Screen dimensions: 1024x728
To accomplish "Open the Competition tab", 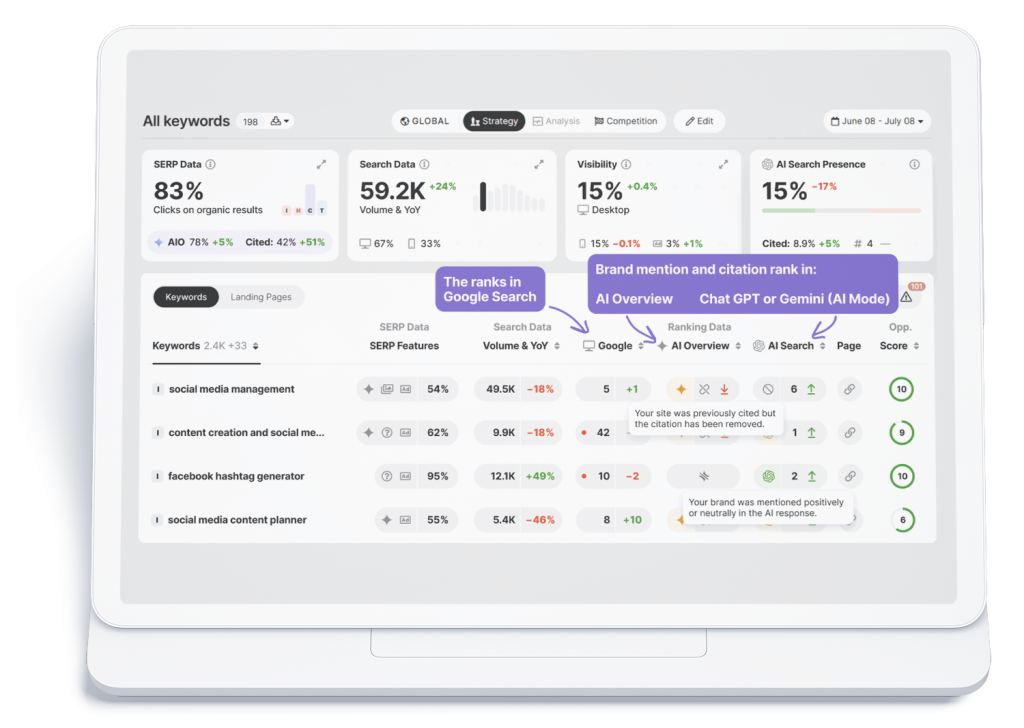I will pyautogui.click(x=625, y=121).
